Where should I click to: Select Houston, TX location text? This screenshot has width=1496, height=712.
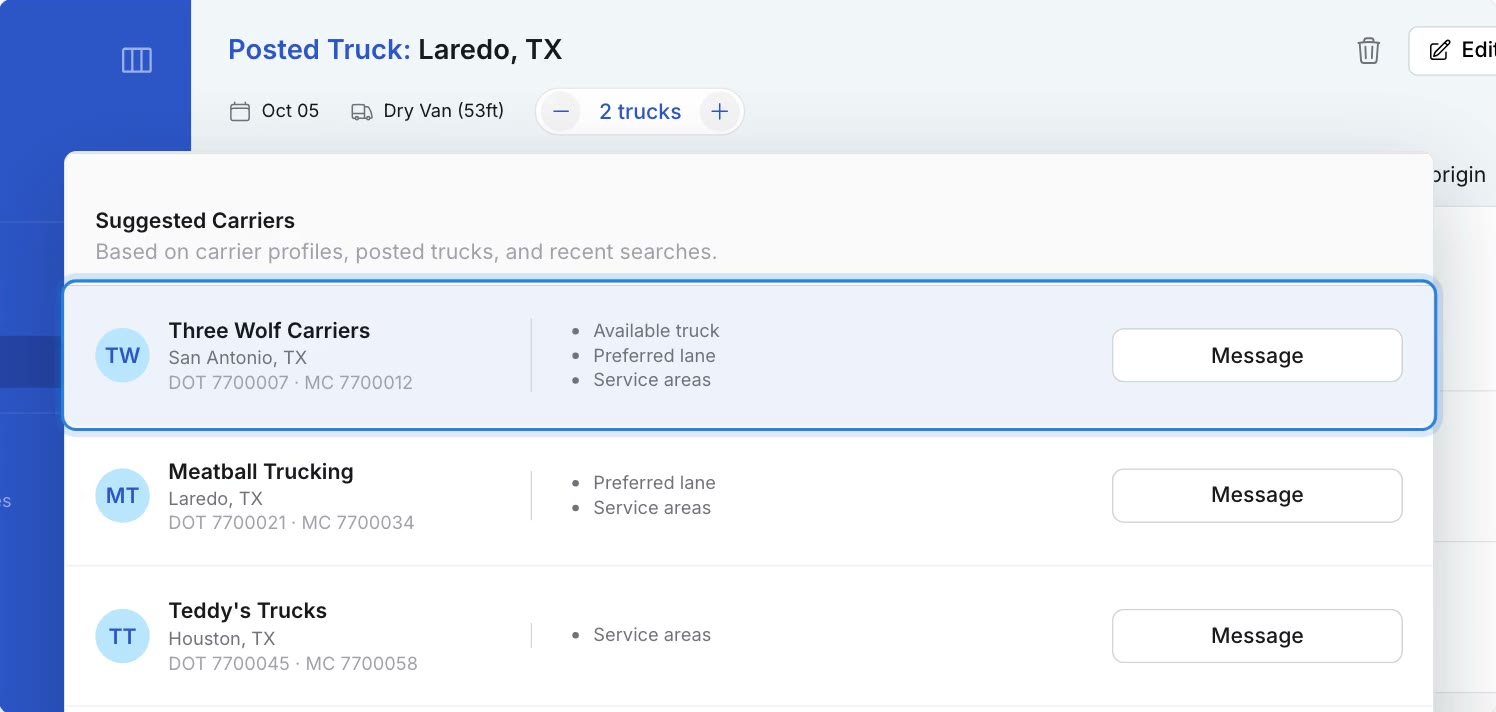click(222, 638)
